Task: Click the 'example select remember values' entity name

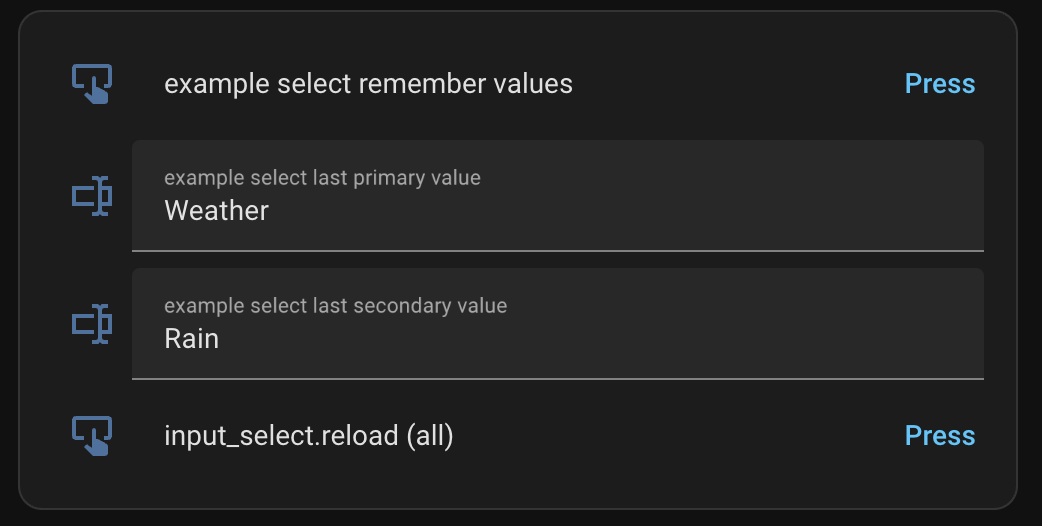Action: pos(368,84)
